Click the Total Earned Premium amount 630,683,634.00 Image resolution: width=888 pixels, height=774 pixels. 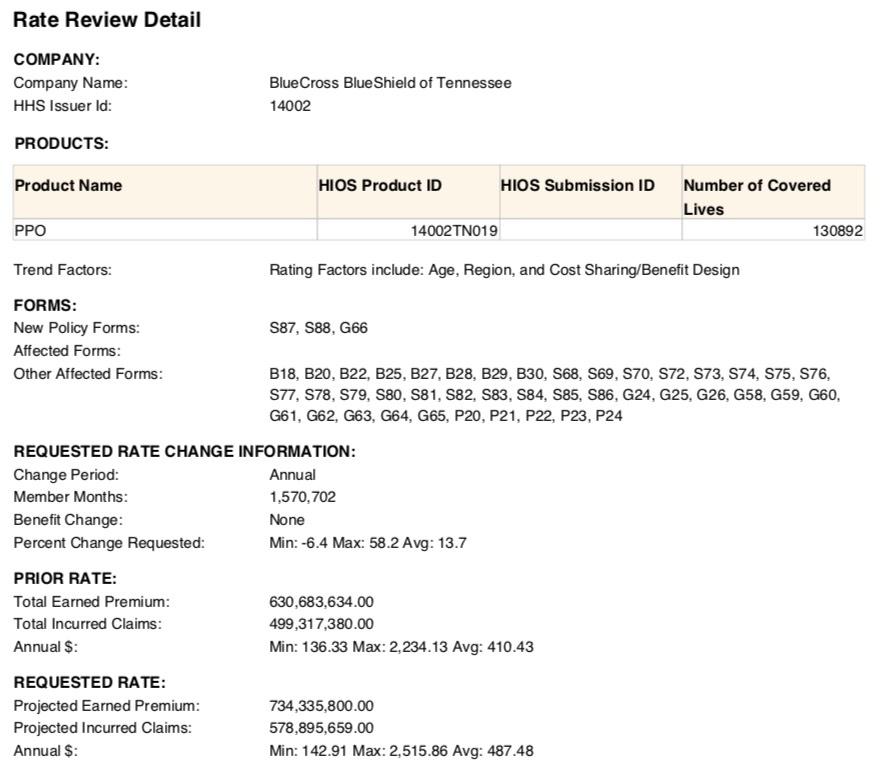click(321, 602)
